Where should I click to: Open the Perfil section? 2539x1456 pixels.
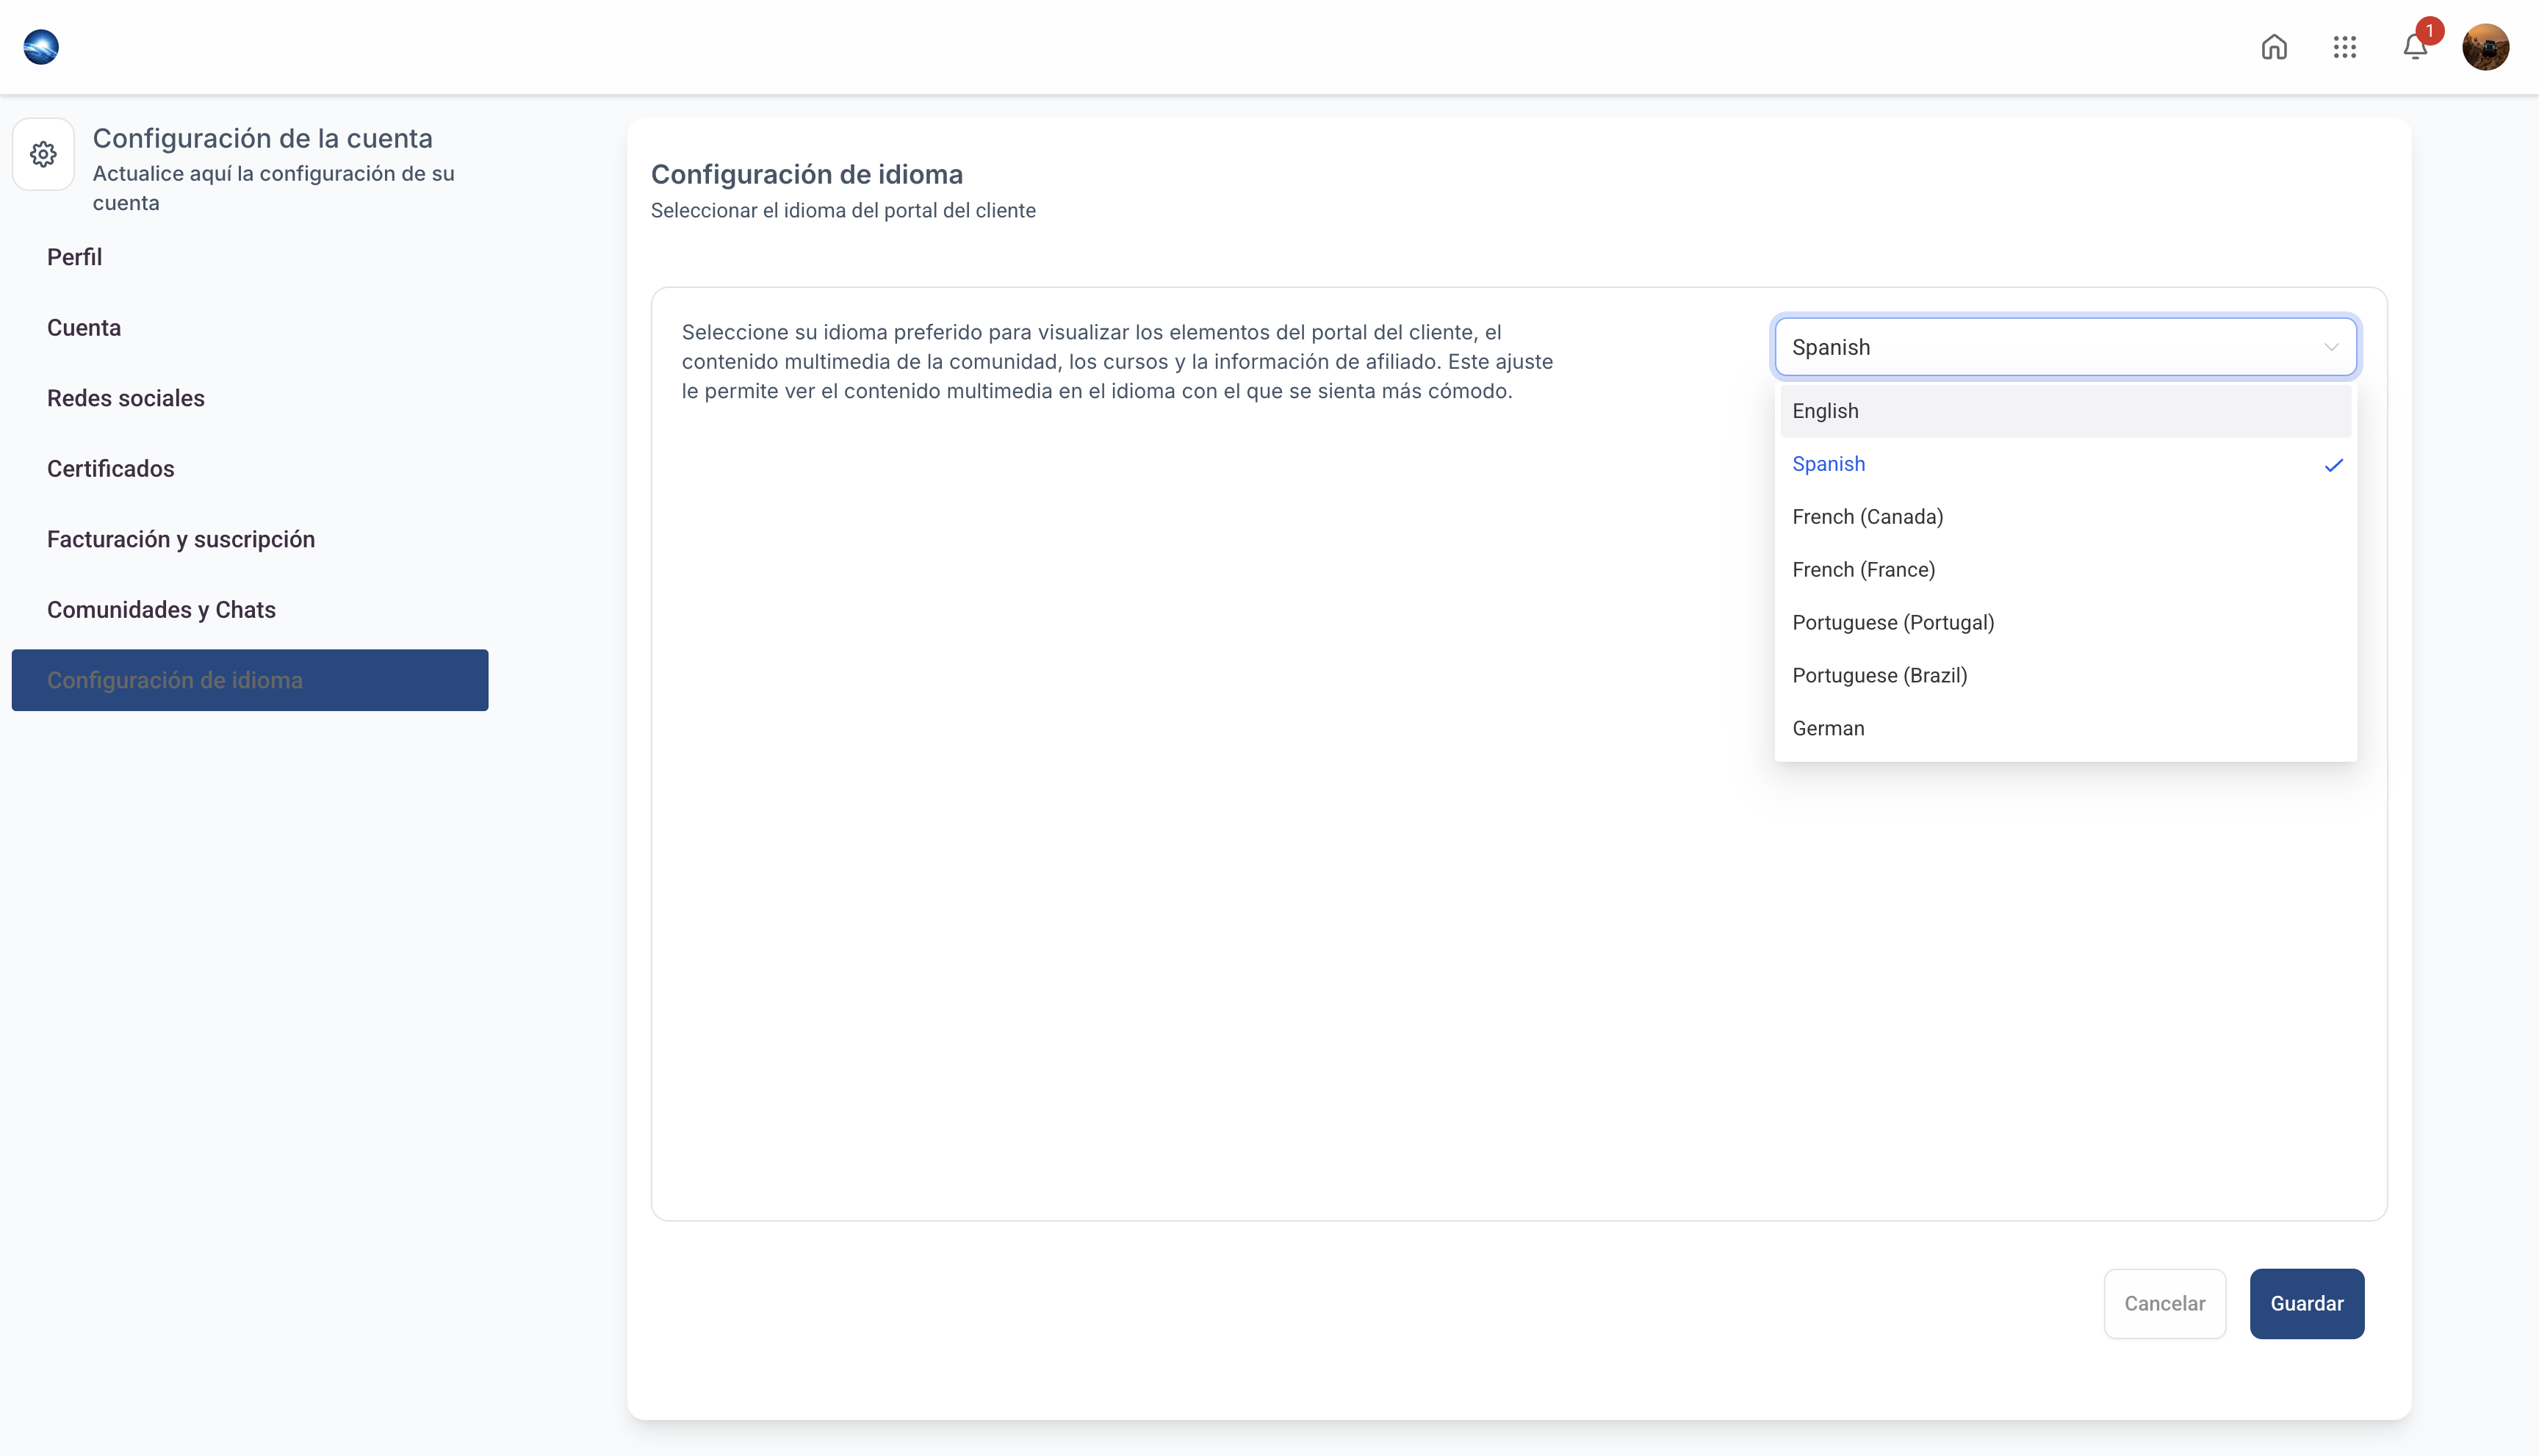point(75,257)
